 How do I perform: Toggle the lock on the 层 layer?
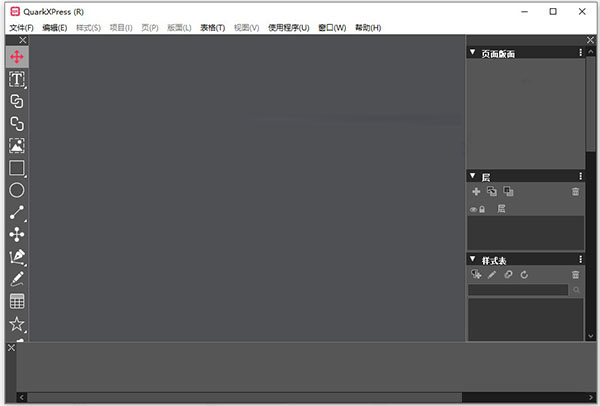[482, 209]
